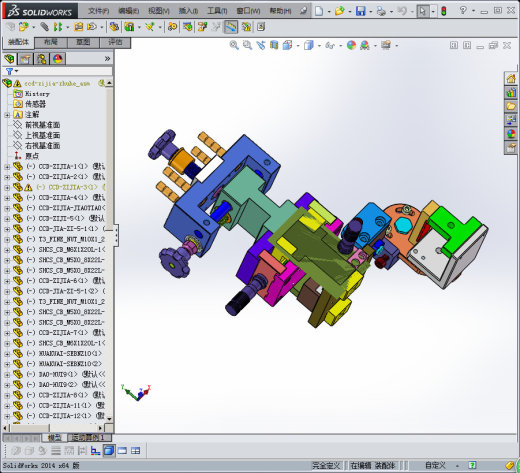Click the 自定义 units selector in status bar

(x=435, y=465)
